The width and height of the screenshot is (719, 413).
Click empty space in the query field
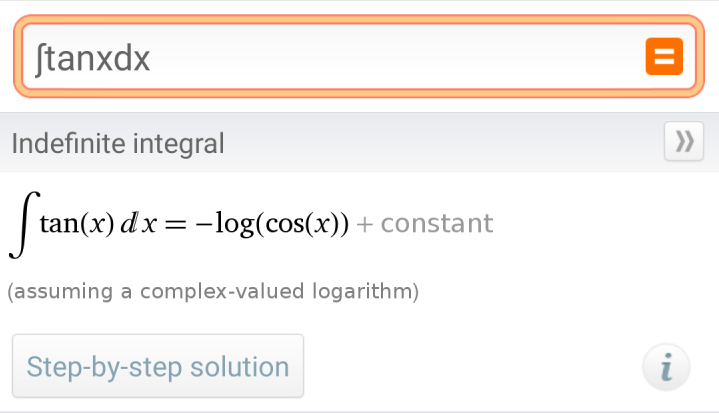point(400,57)
